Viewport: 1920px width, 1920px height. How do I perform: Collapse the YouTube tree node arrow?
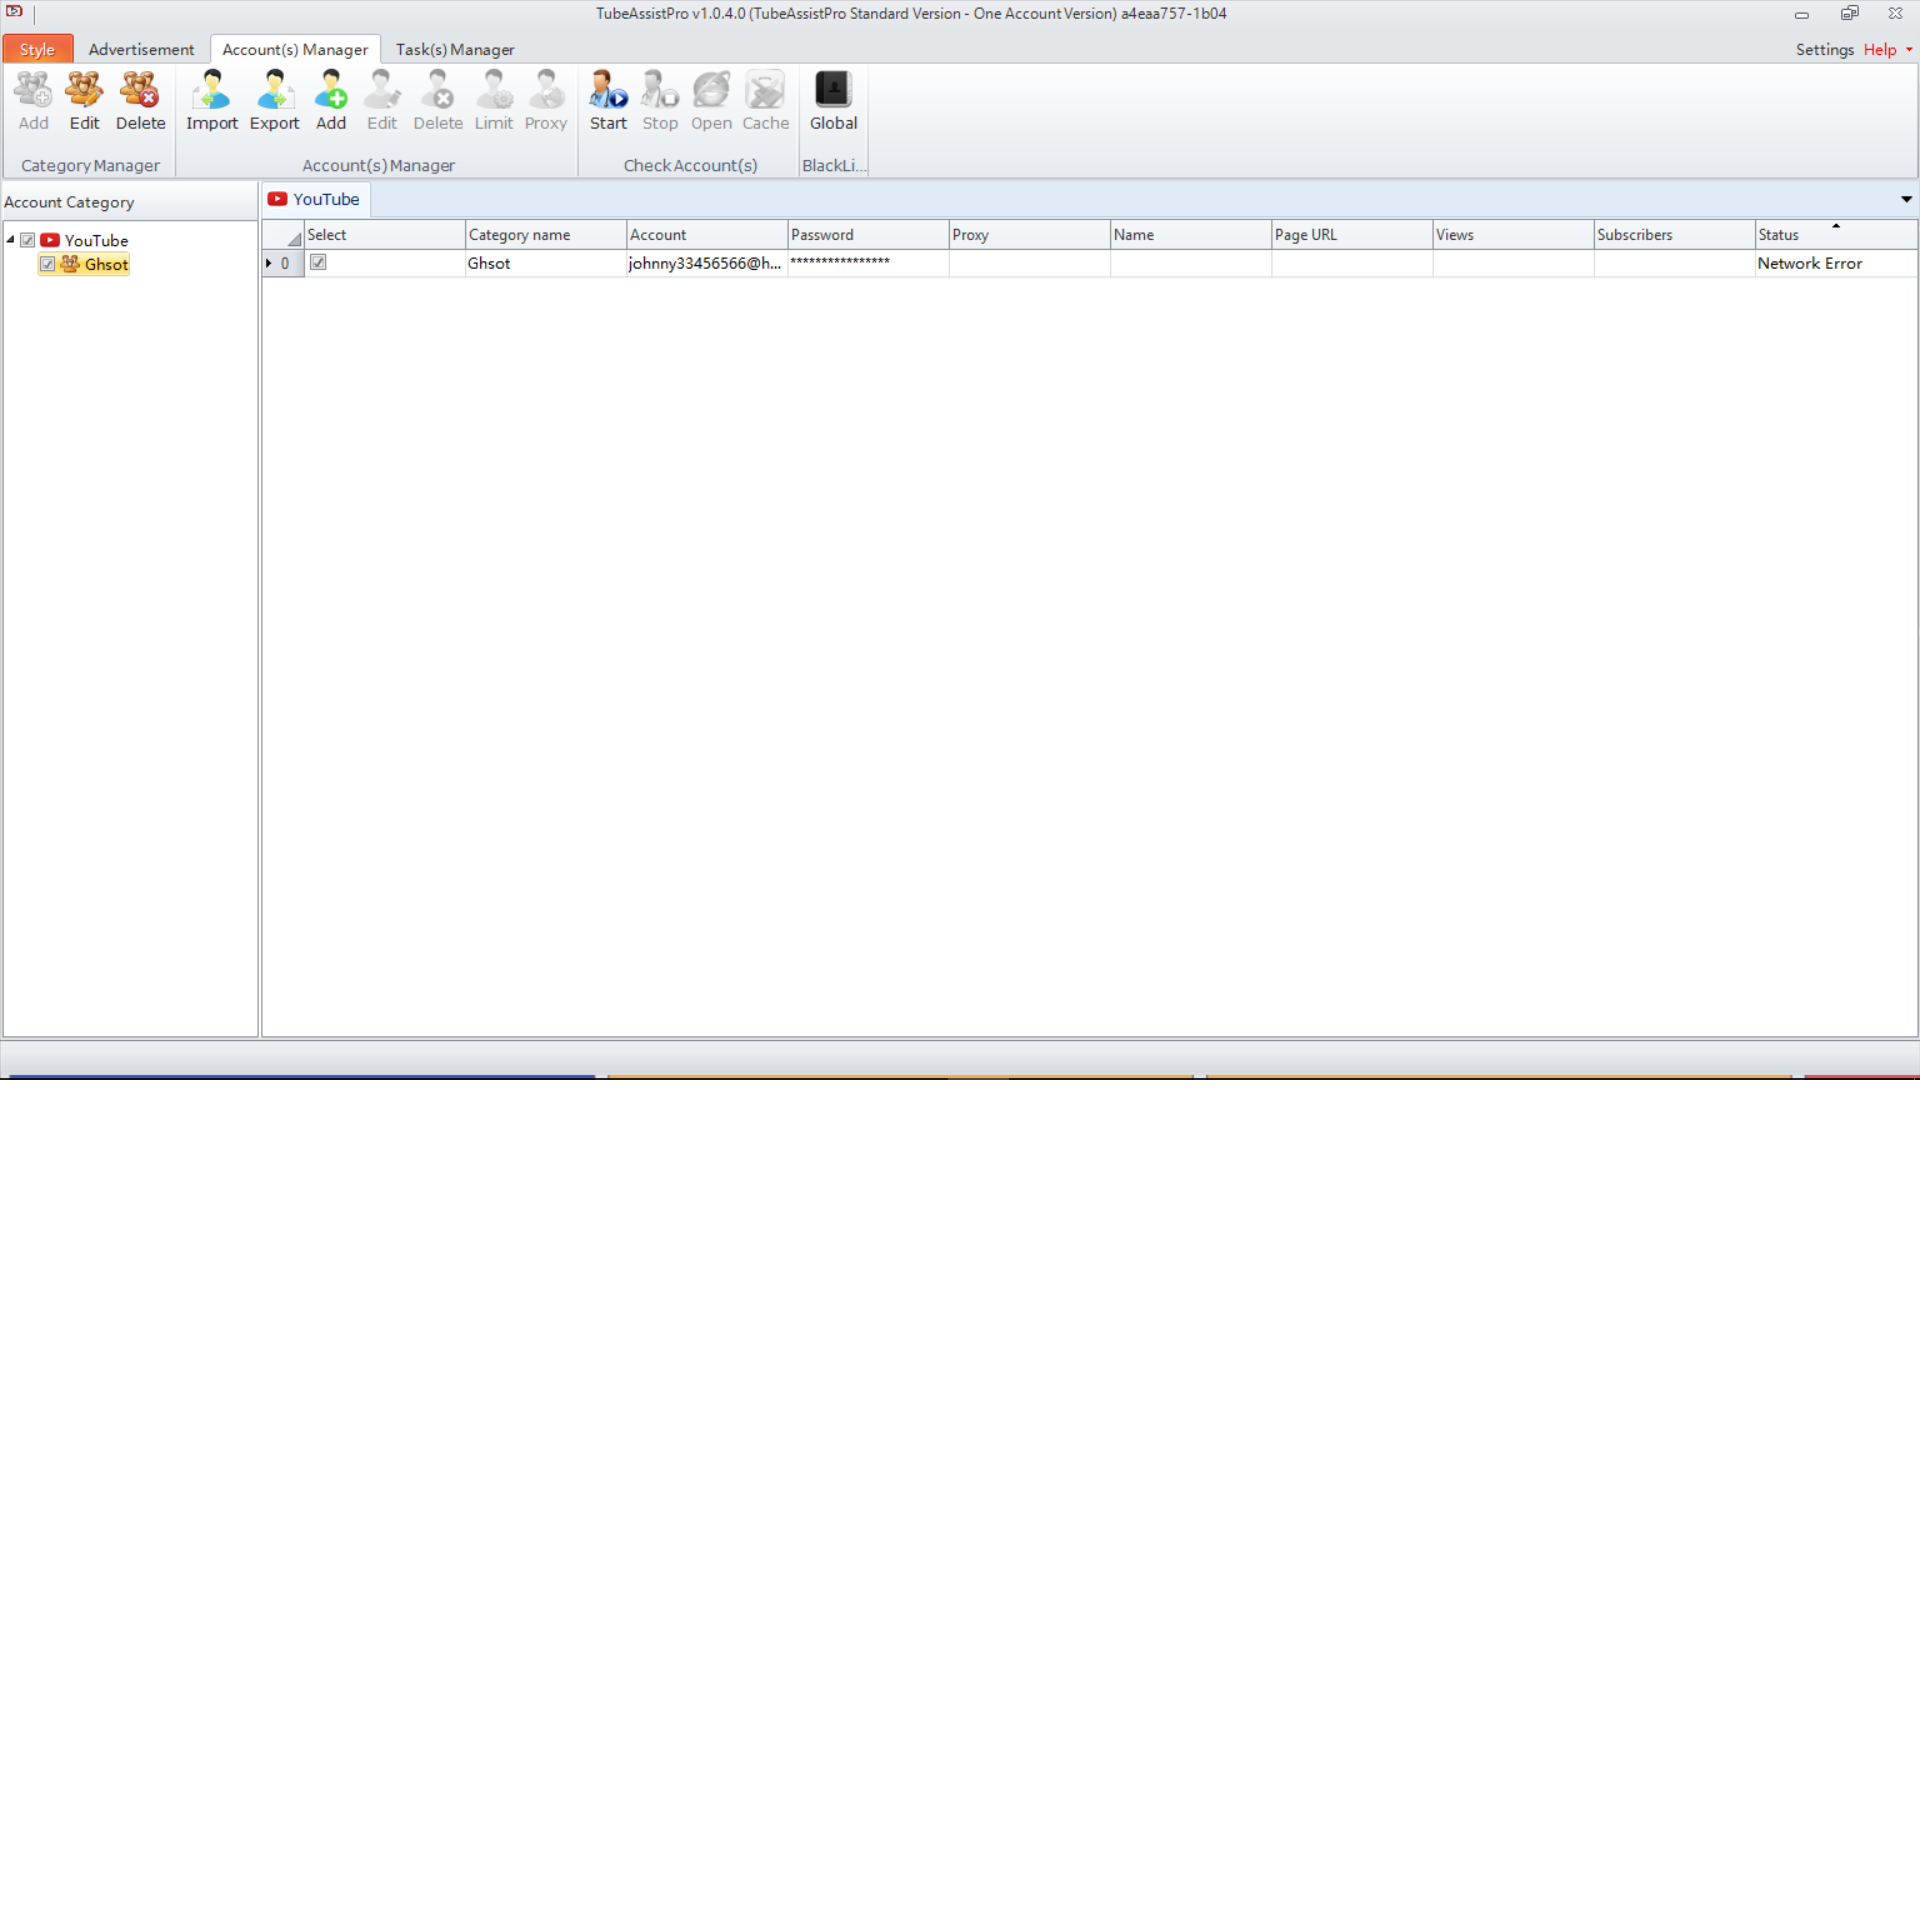10,240
